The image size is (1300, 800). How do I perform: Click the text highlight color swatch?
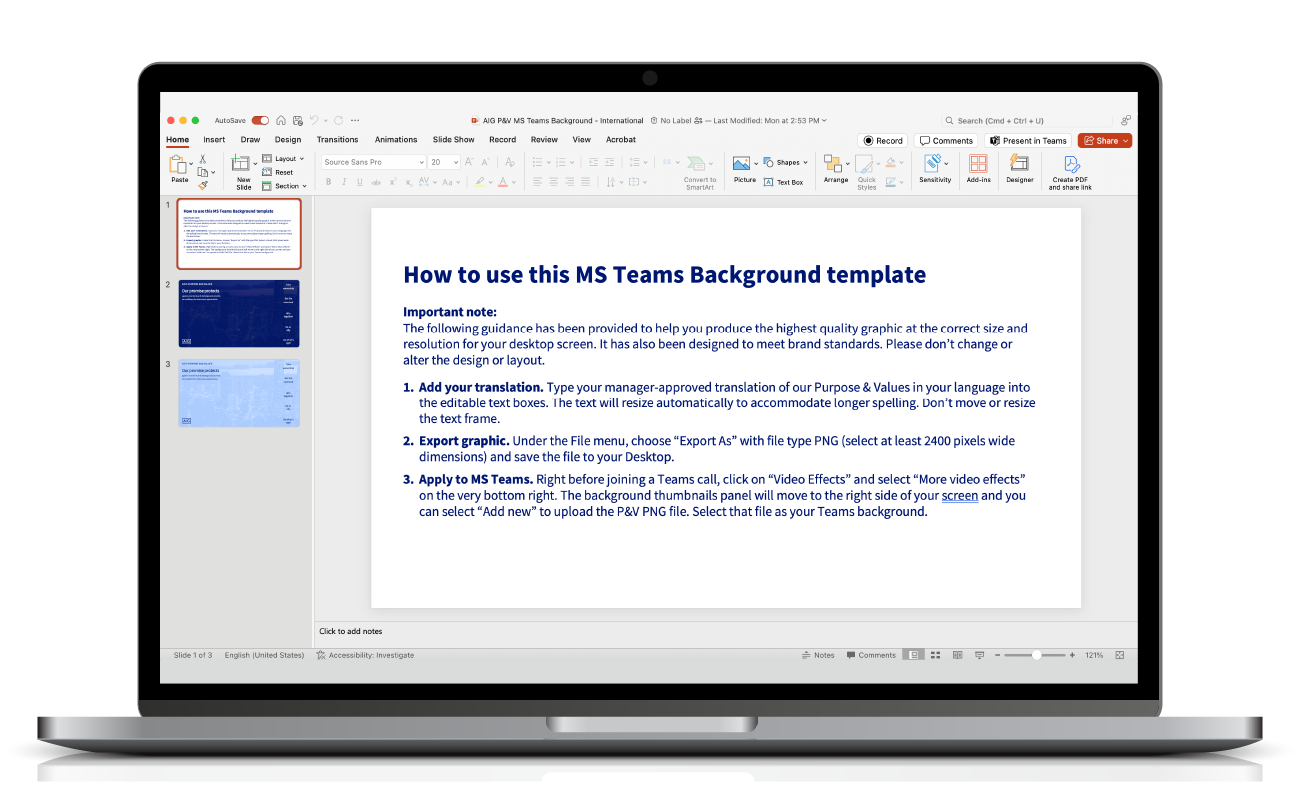(x=479, y=182)
